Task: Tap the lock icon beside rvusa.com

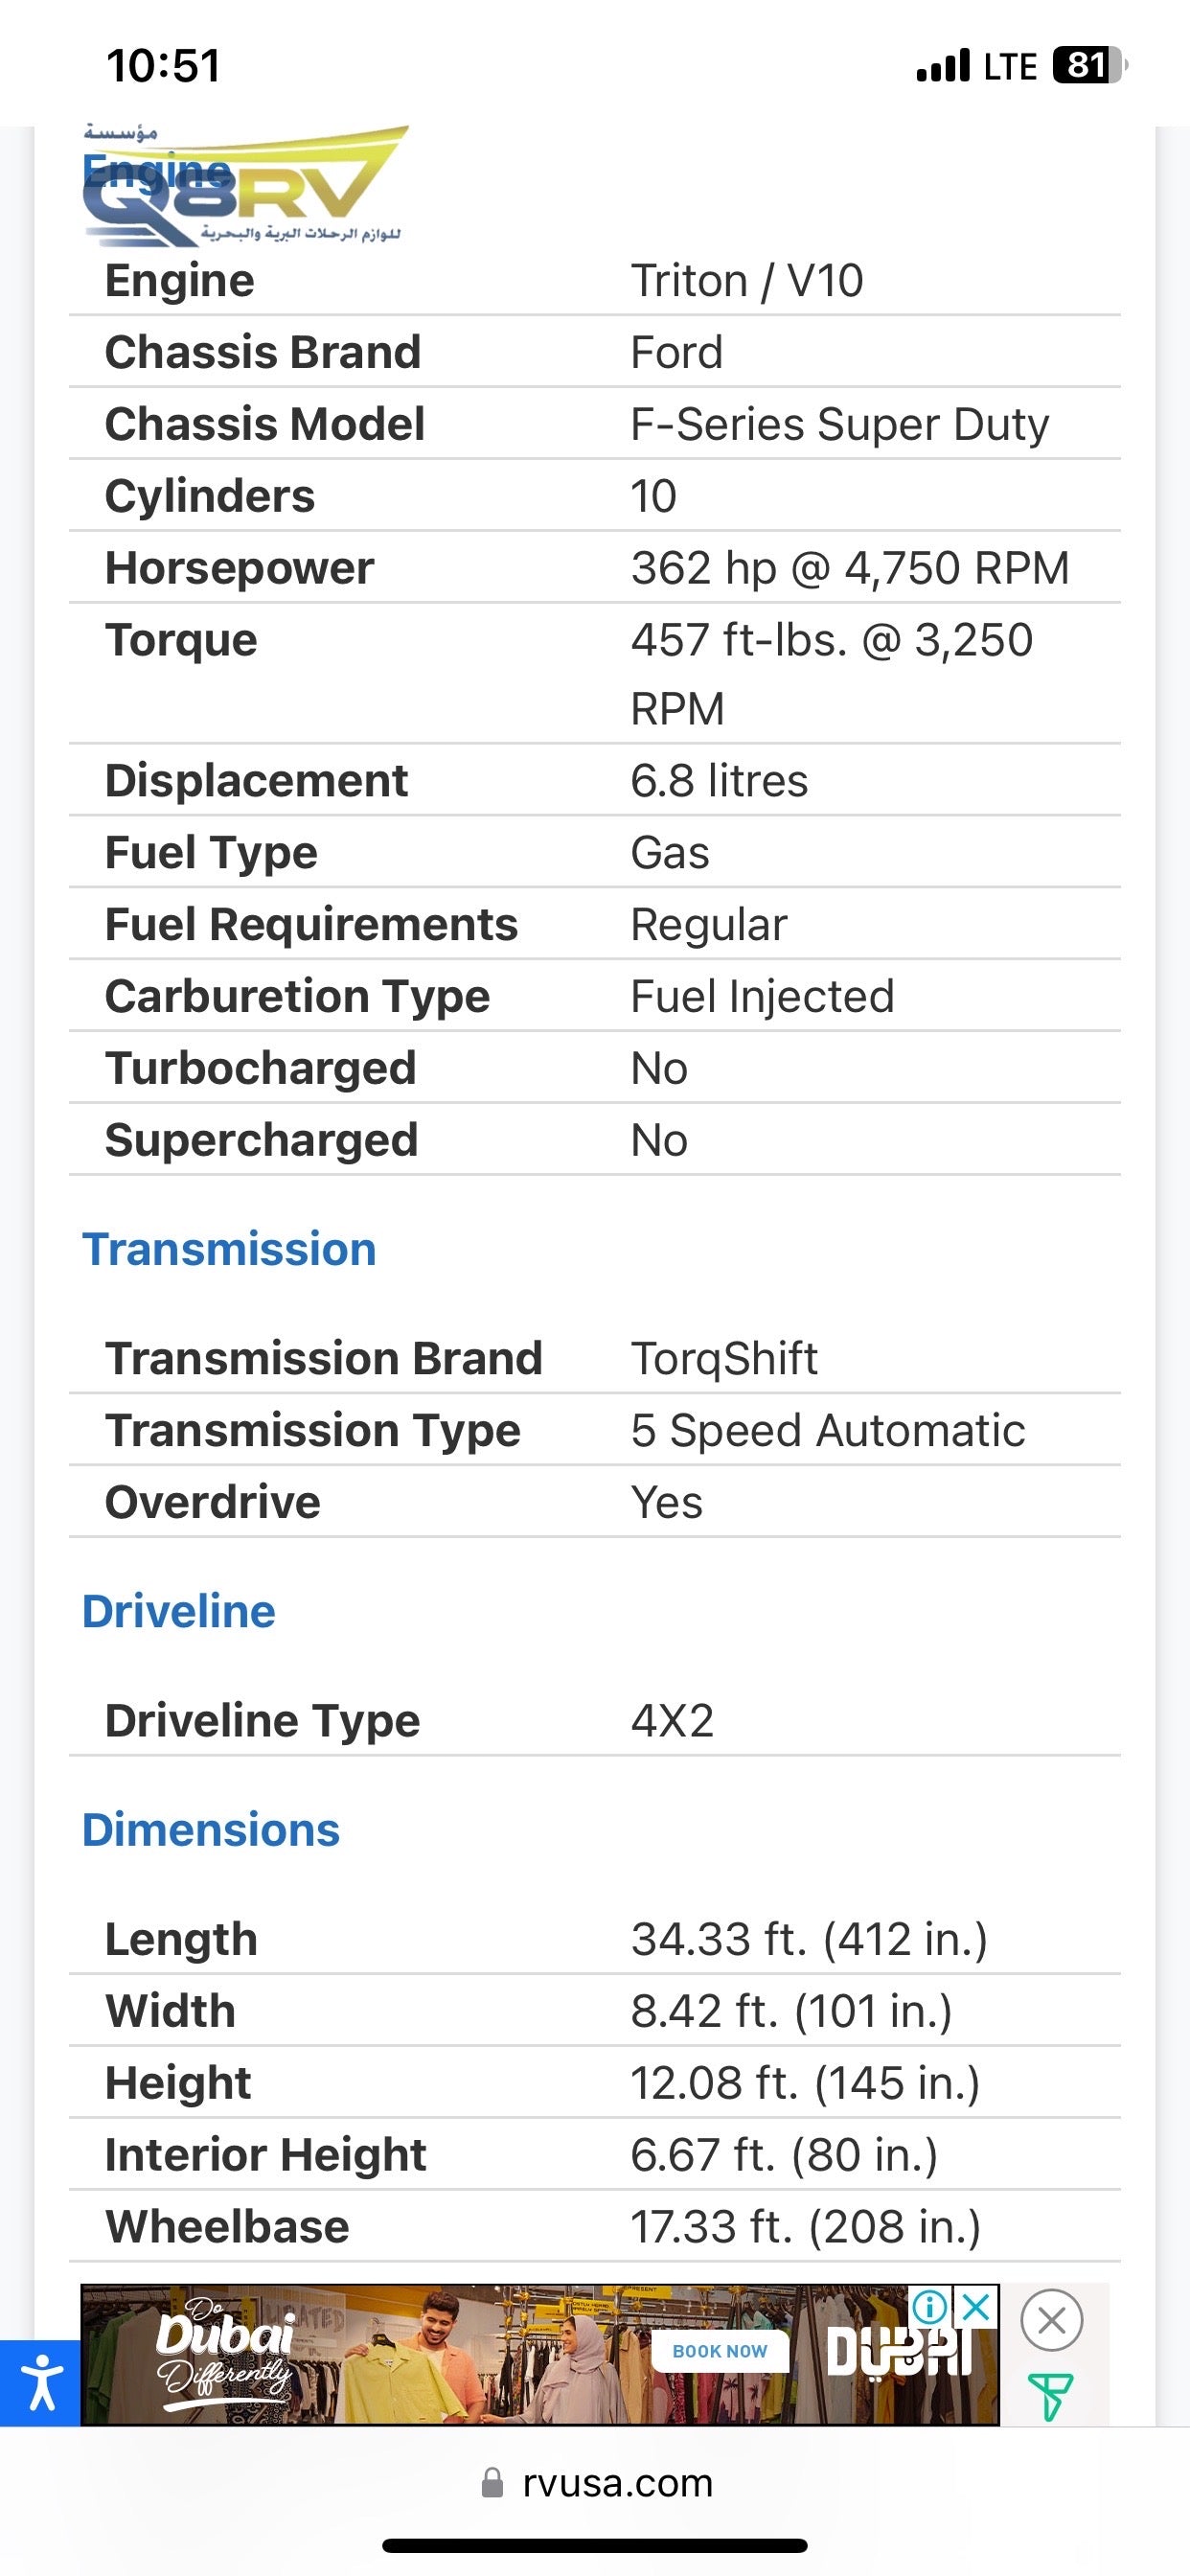Action: click(492, 2483)
